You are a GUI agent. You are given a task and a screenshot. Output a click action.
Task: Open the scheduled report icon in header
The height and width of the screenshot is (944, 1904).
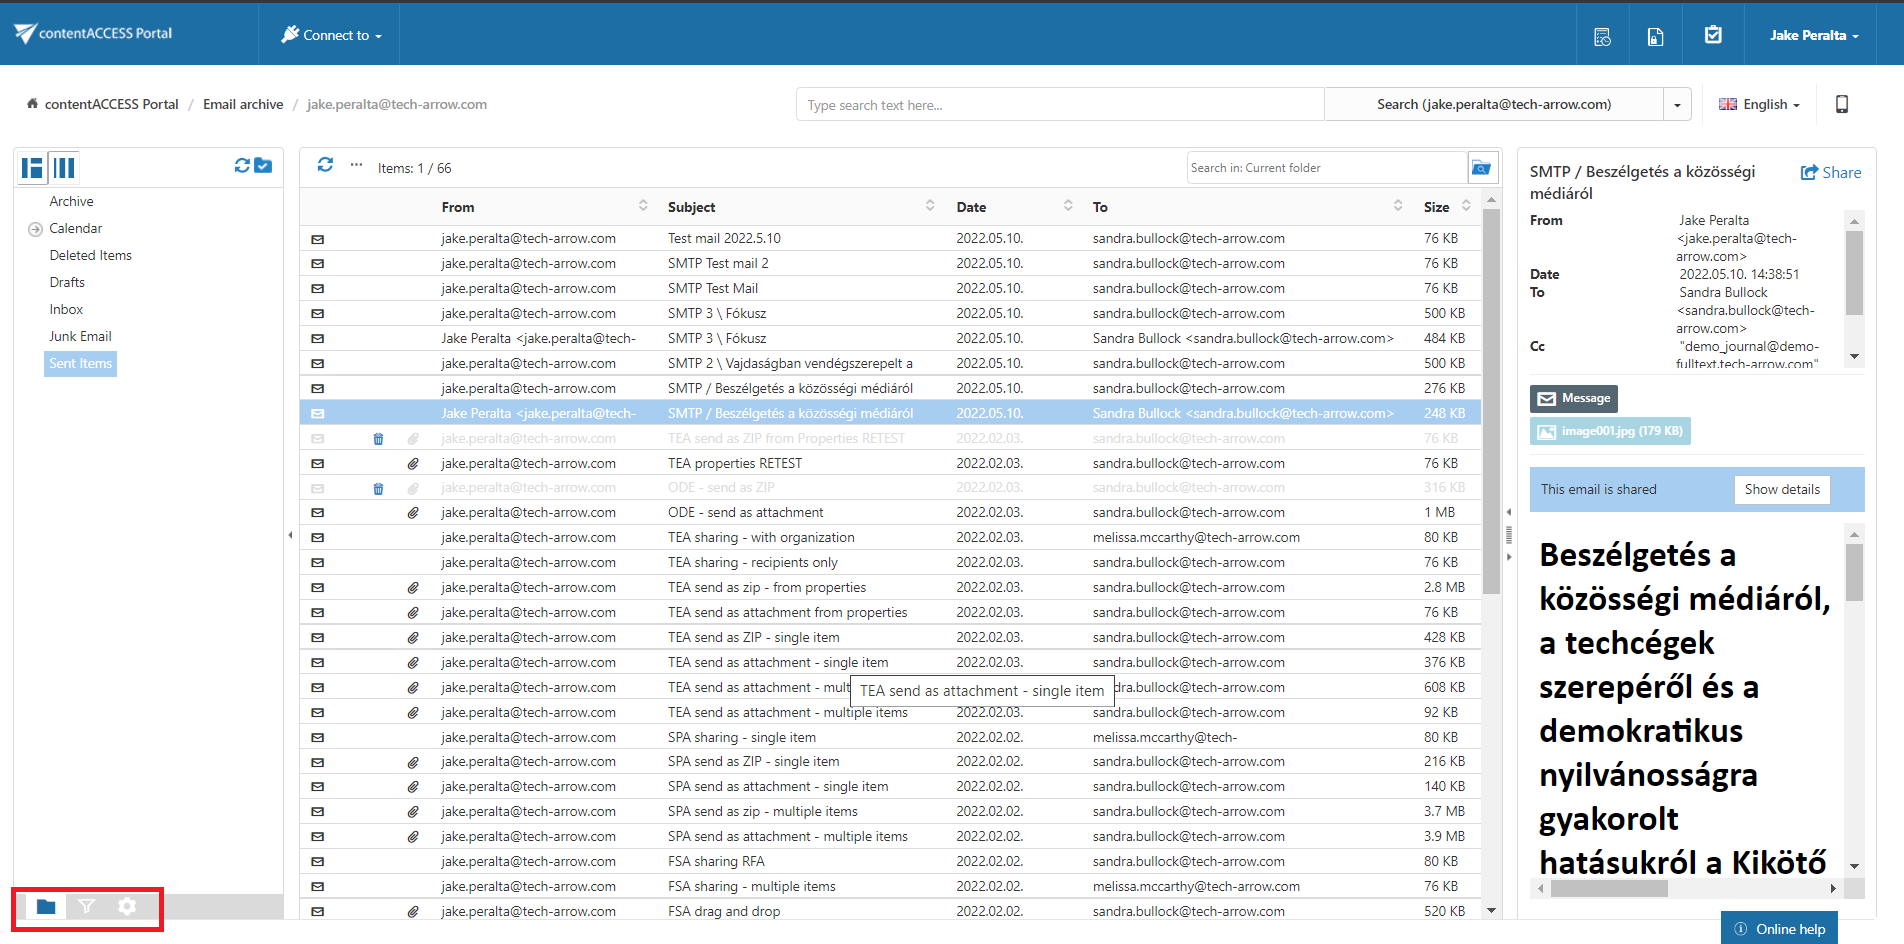click(1602, 37)
